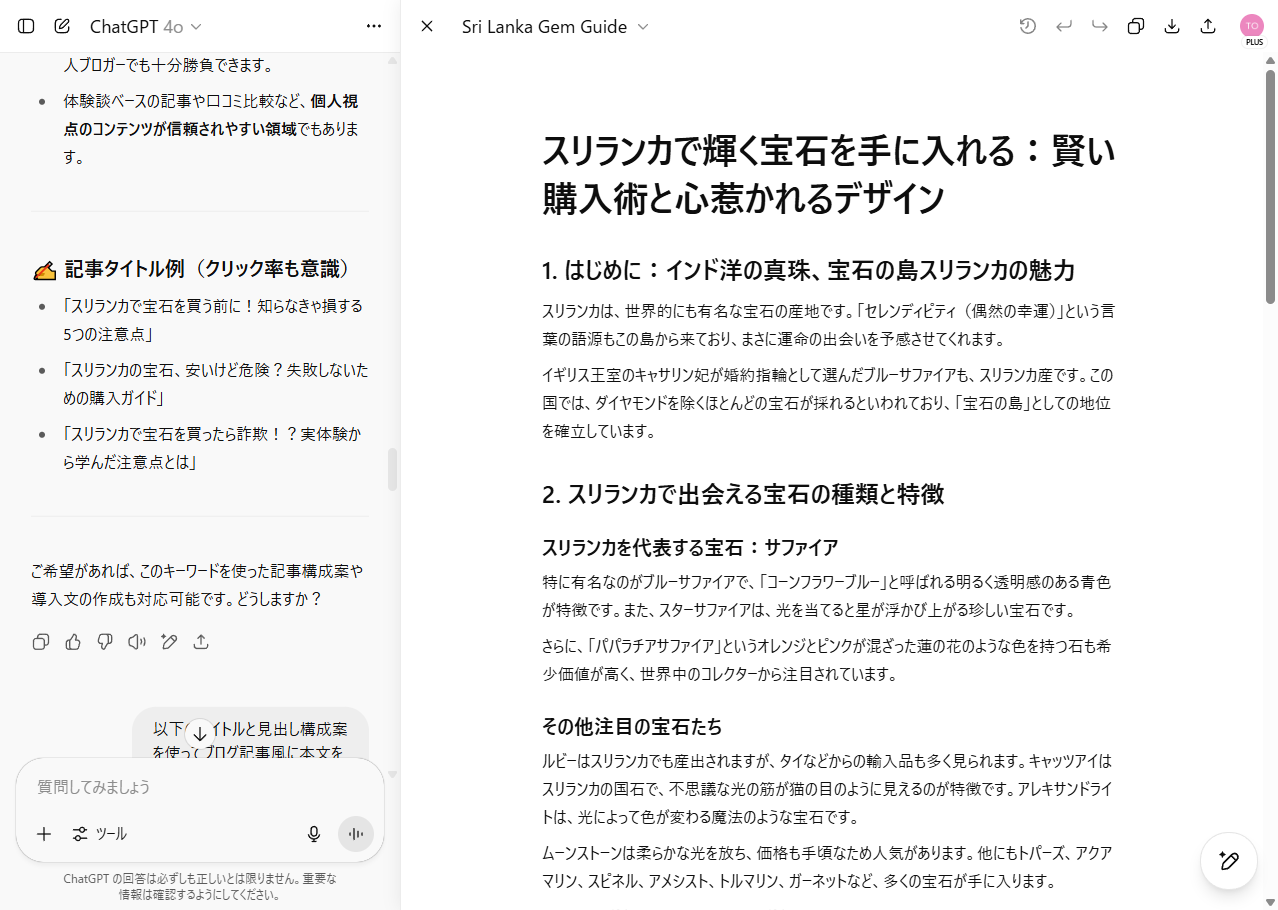Focus the 質問してみましょう message input
This screenshot has width=1278, height=910.
pyautogui.click(x=200, y=787)
